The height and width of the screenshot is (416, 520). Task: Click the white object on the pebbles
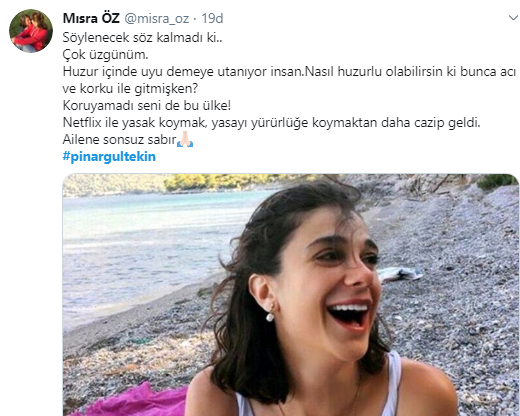point(400,275)
